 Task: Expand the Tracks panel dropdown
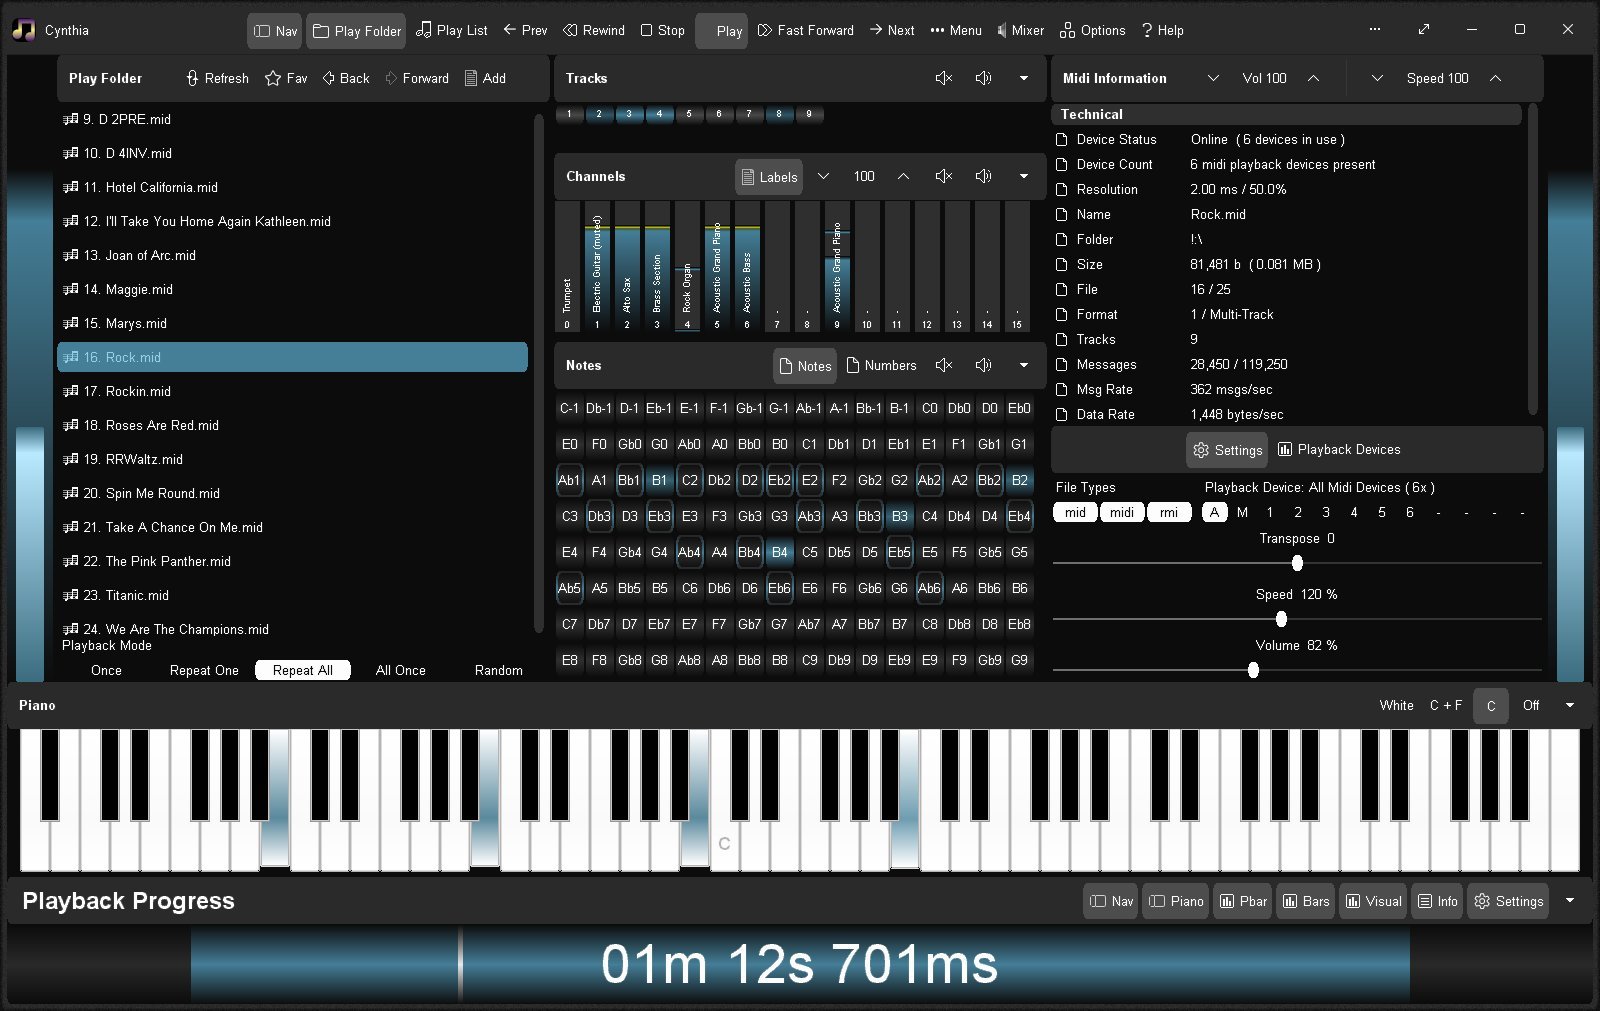coord(1023,78)
